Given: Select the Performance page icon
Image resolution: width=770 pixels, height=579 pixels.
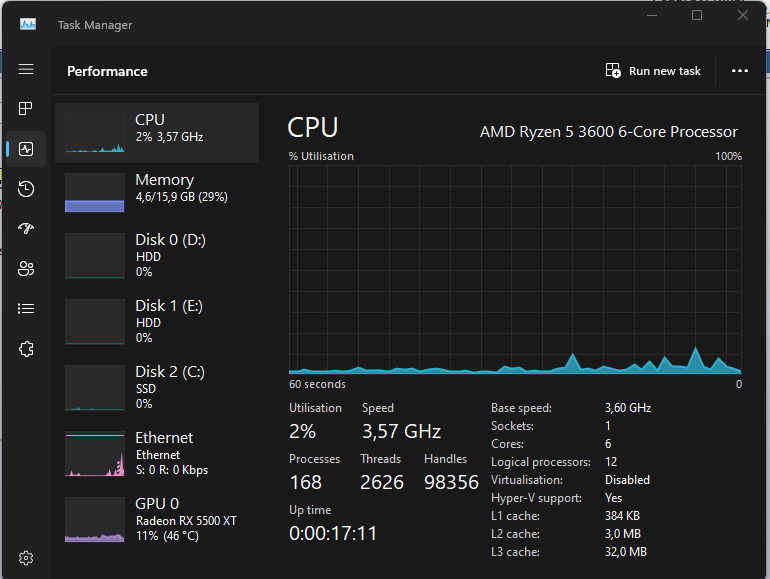Looking at the screenshot, I should [26, 149].
